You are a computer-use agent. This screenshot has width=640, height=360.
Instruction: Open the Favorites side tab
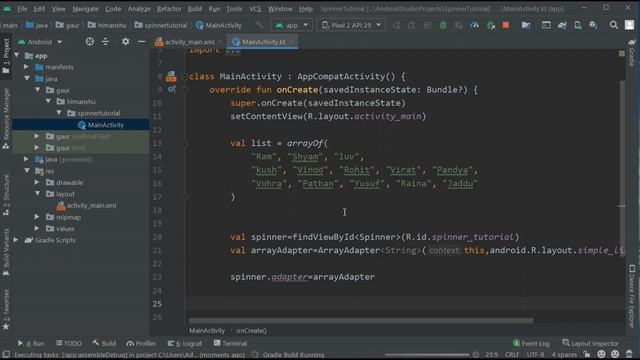[6, 309]
